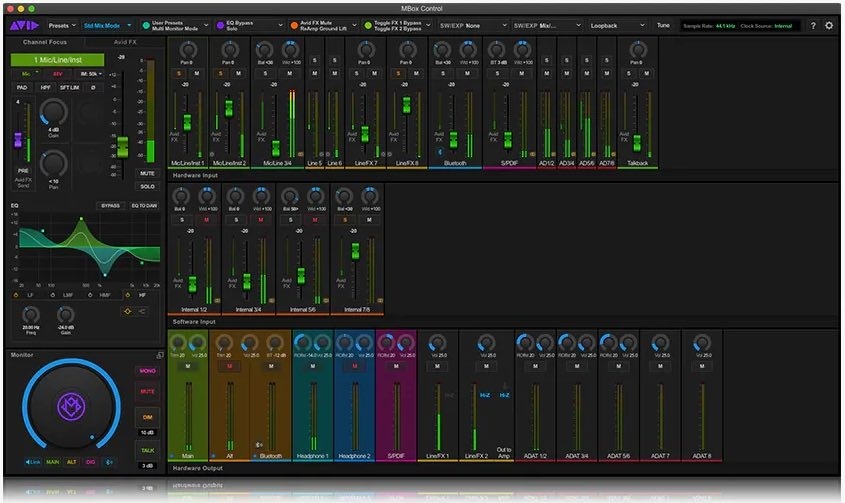The height and width of the screenshot is (503, 845).
Task: Click the orange Avid FX Mute circle icon
Action: (294, 25)
